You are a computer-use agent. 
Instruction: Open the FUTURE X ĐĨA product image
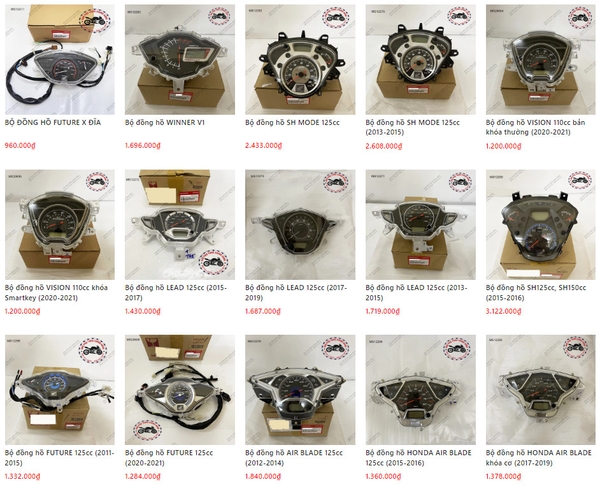coord(60,59)
